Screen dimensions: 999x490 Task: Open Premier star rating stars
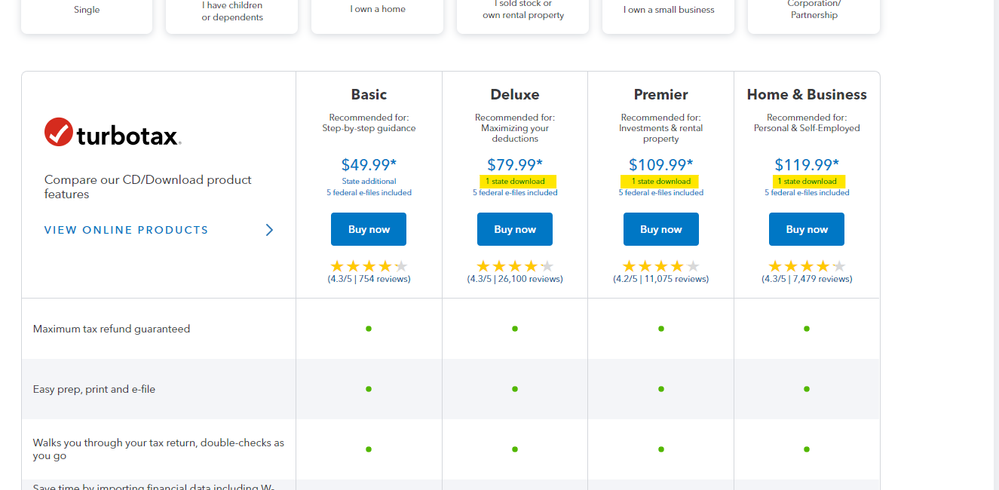[661, 266]
